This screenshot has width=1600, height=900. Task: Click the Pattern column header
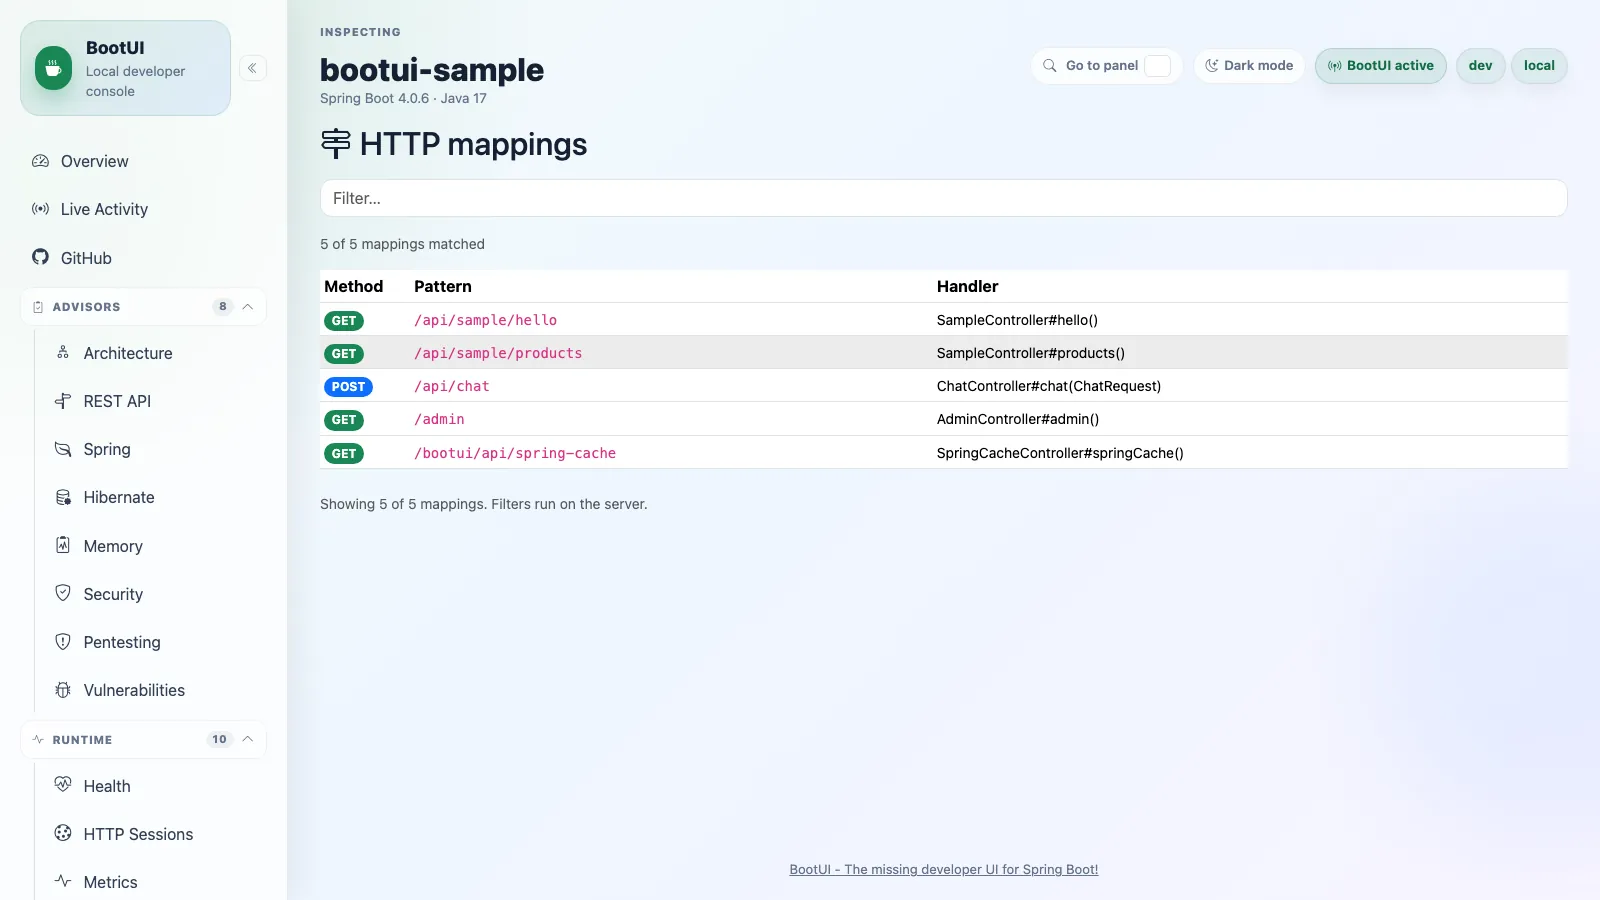click(x=443, y=286)
